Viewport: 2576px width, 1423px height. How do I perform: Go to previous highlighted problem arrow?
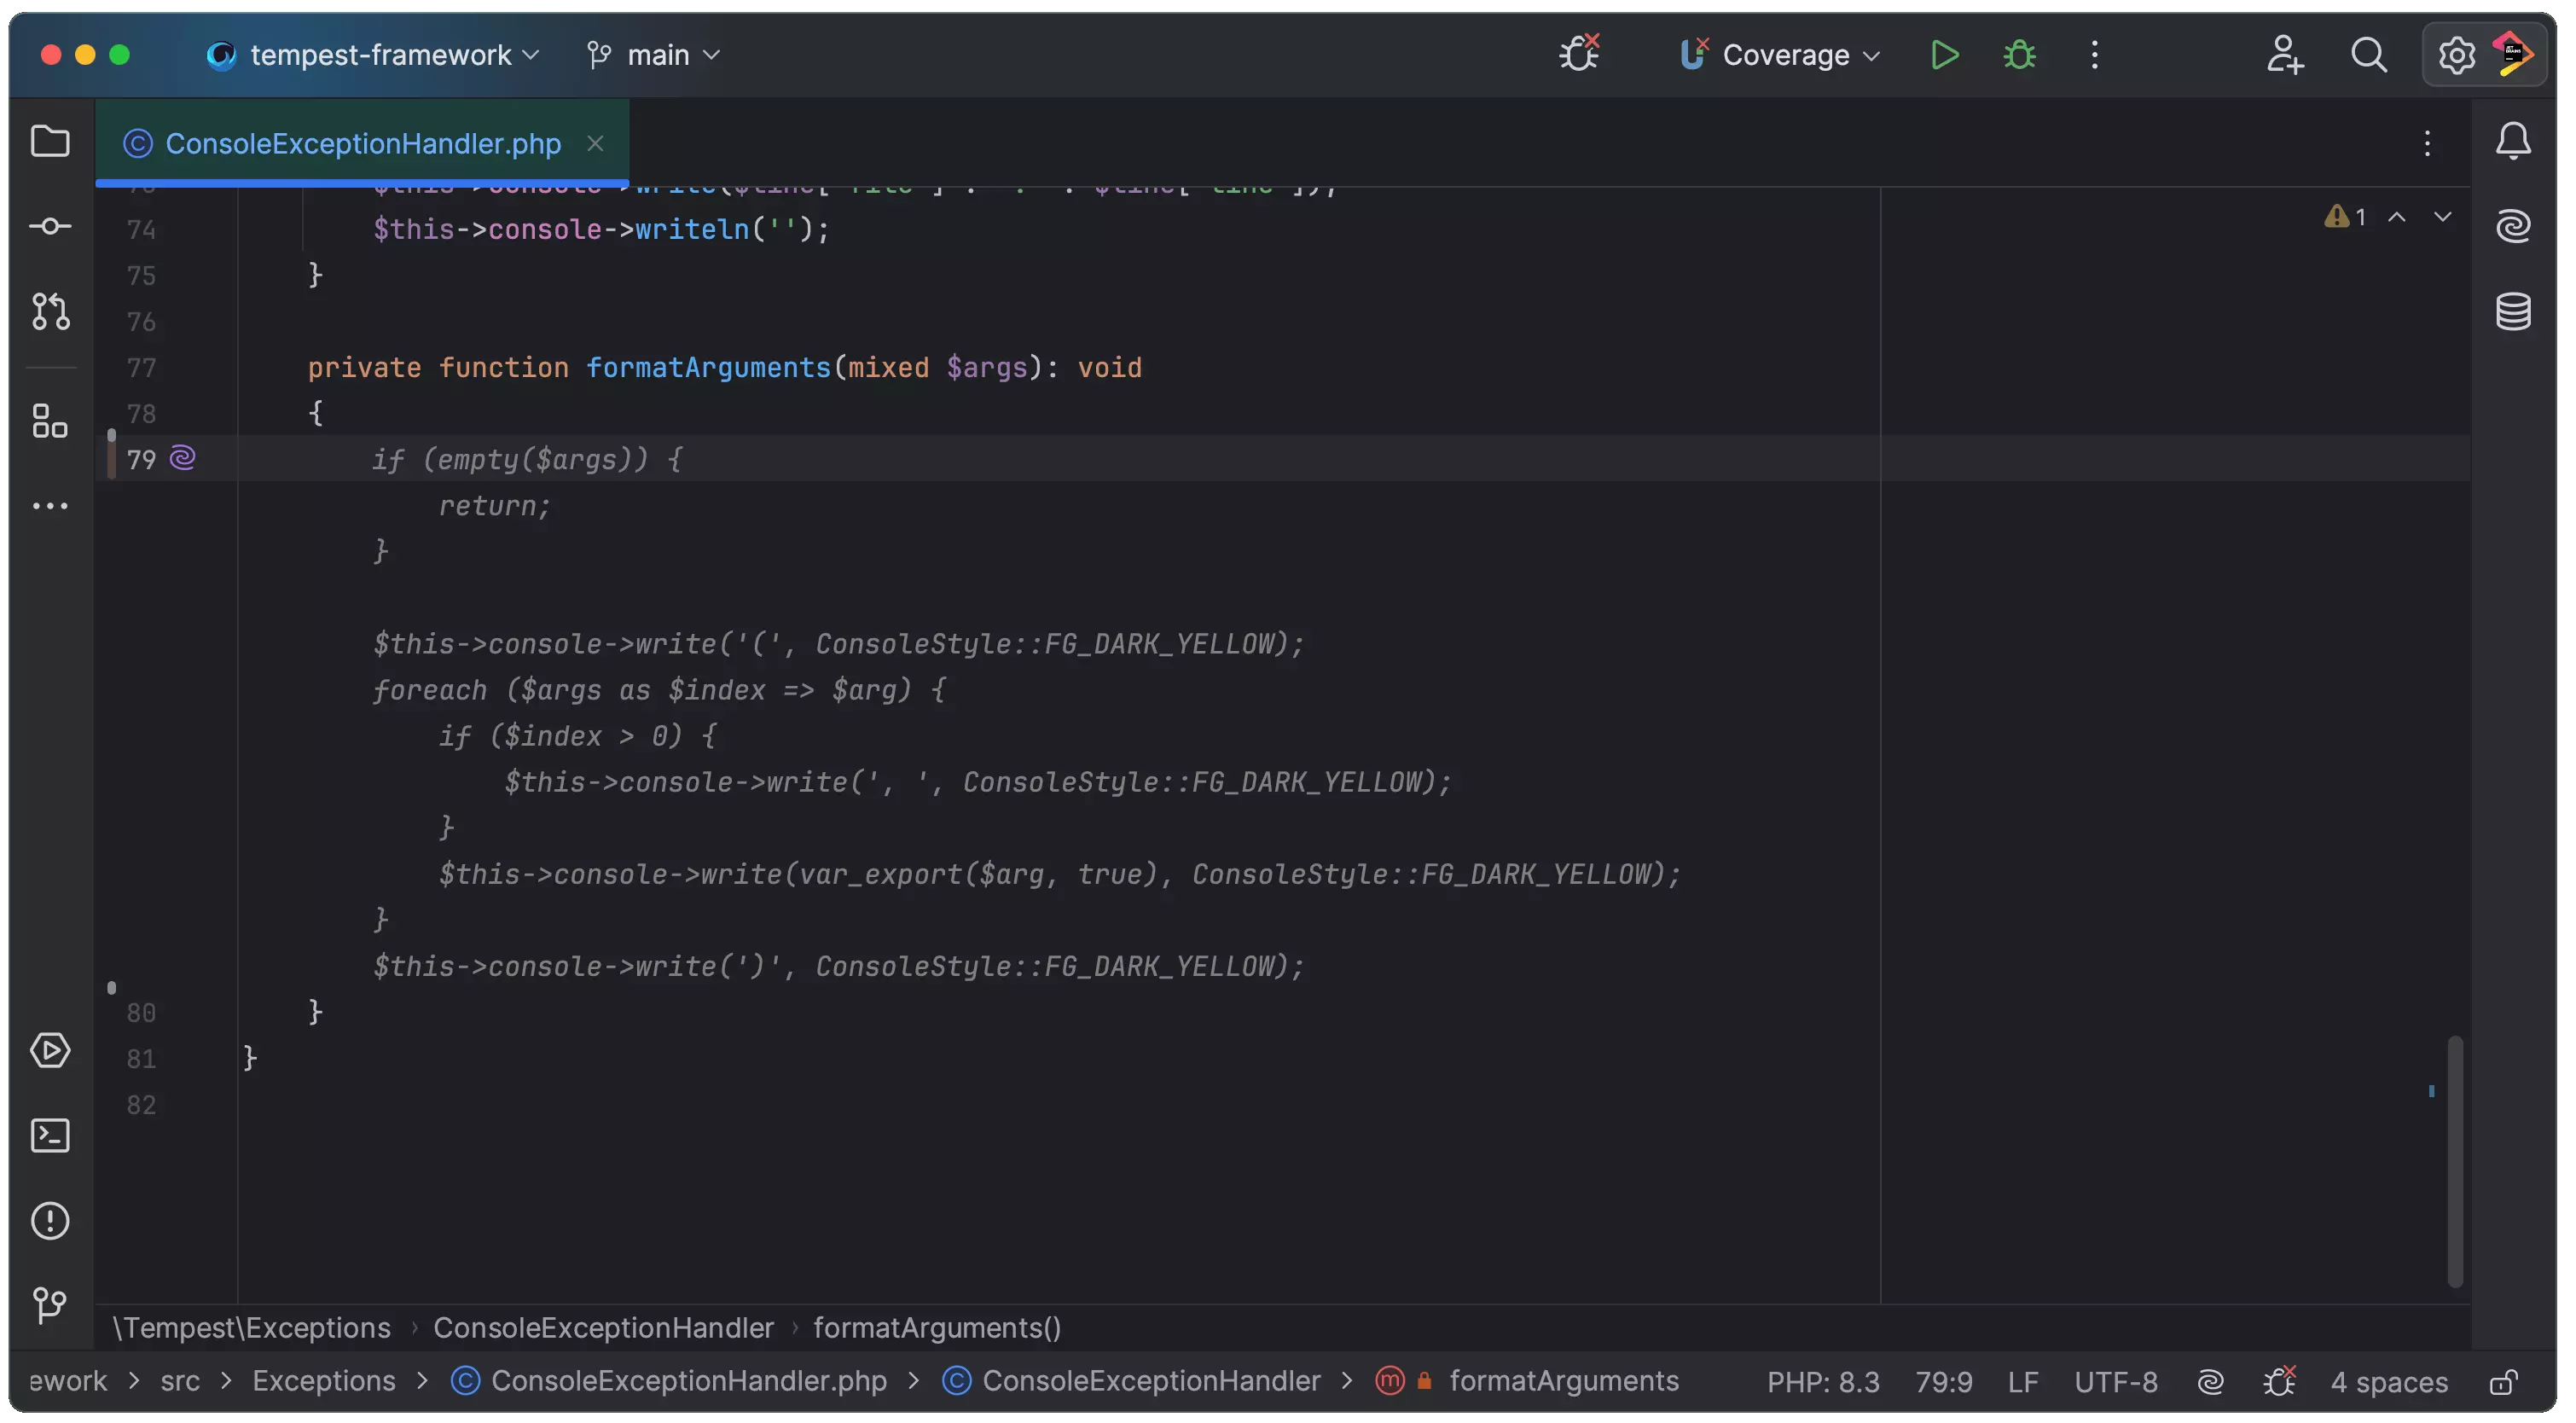pyautogui.click(x=2397, y=217)
